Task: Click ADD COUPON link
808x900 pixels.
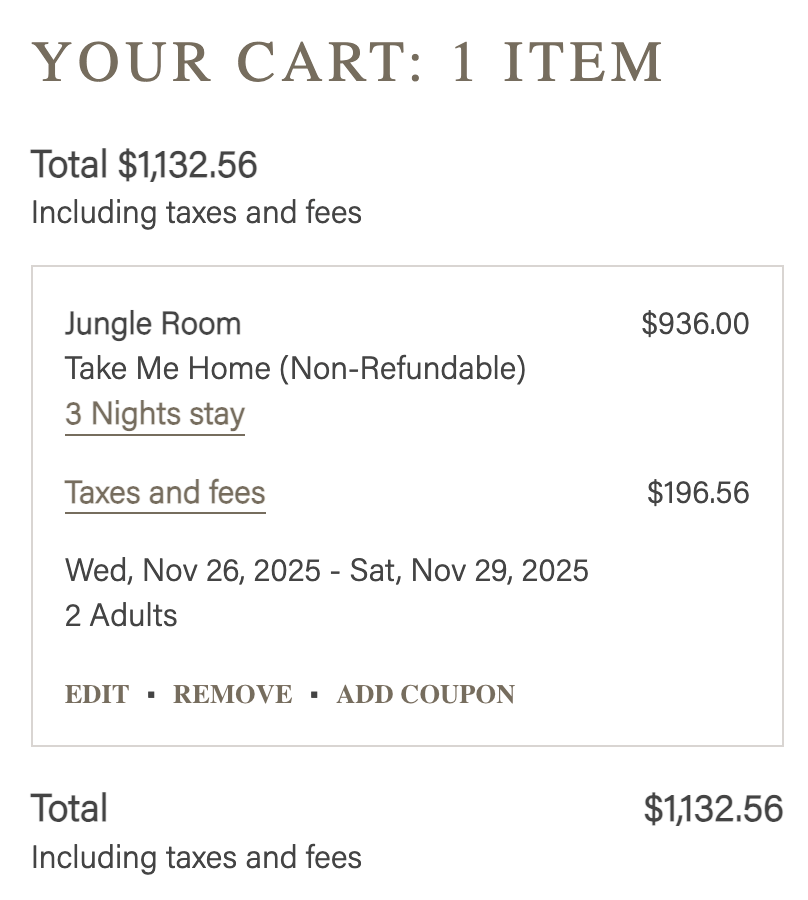Action: tap(425, 695)
